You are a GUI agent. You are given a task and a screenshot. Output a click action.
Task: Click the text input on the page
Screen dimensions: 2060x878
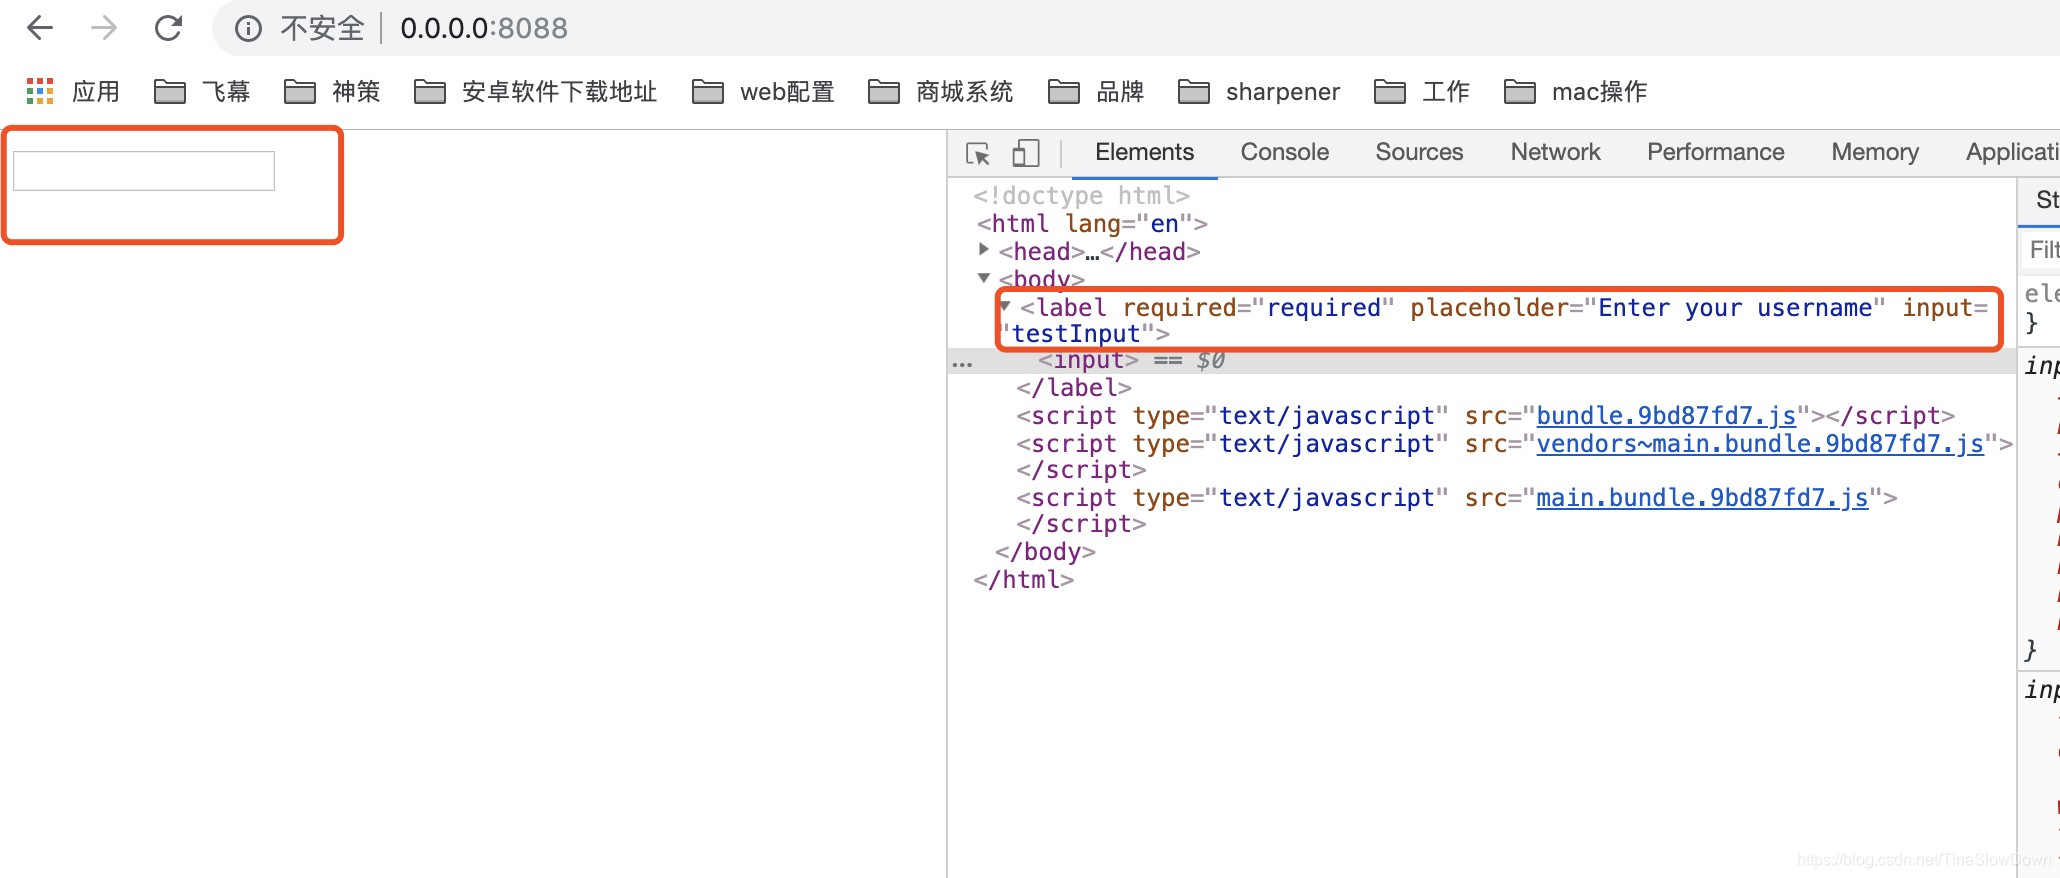coord(144,171)
